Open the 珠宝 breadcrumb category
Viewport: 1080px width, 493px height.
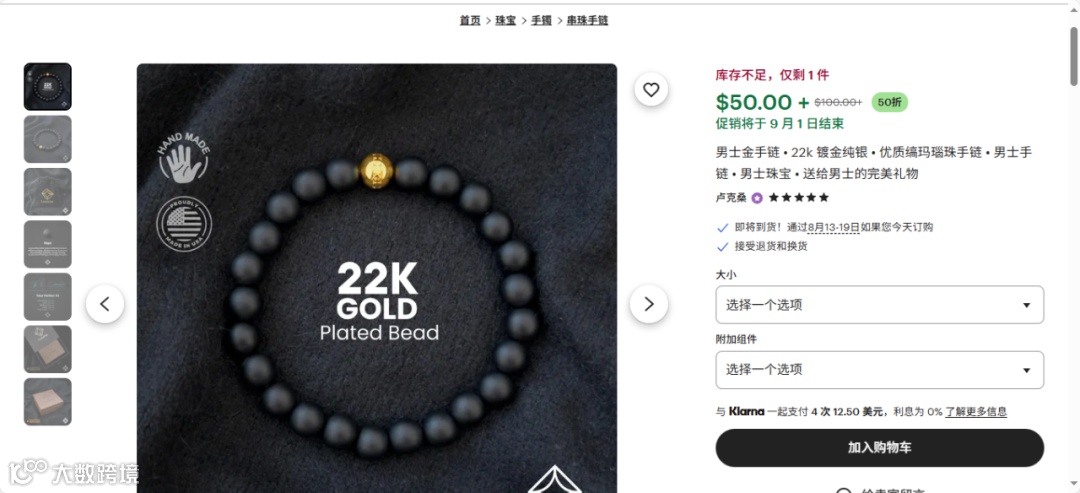click(506, 21)
